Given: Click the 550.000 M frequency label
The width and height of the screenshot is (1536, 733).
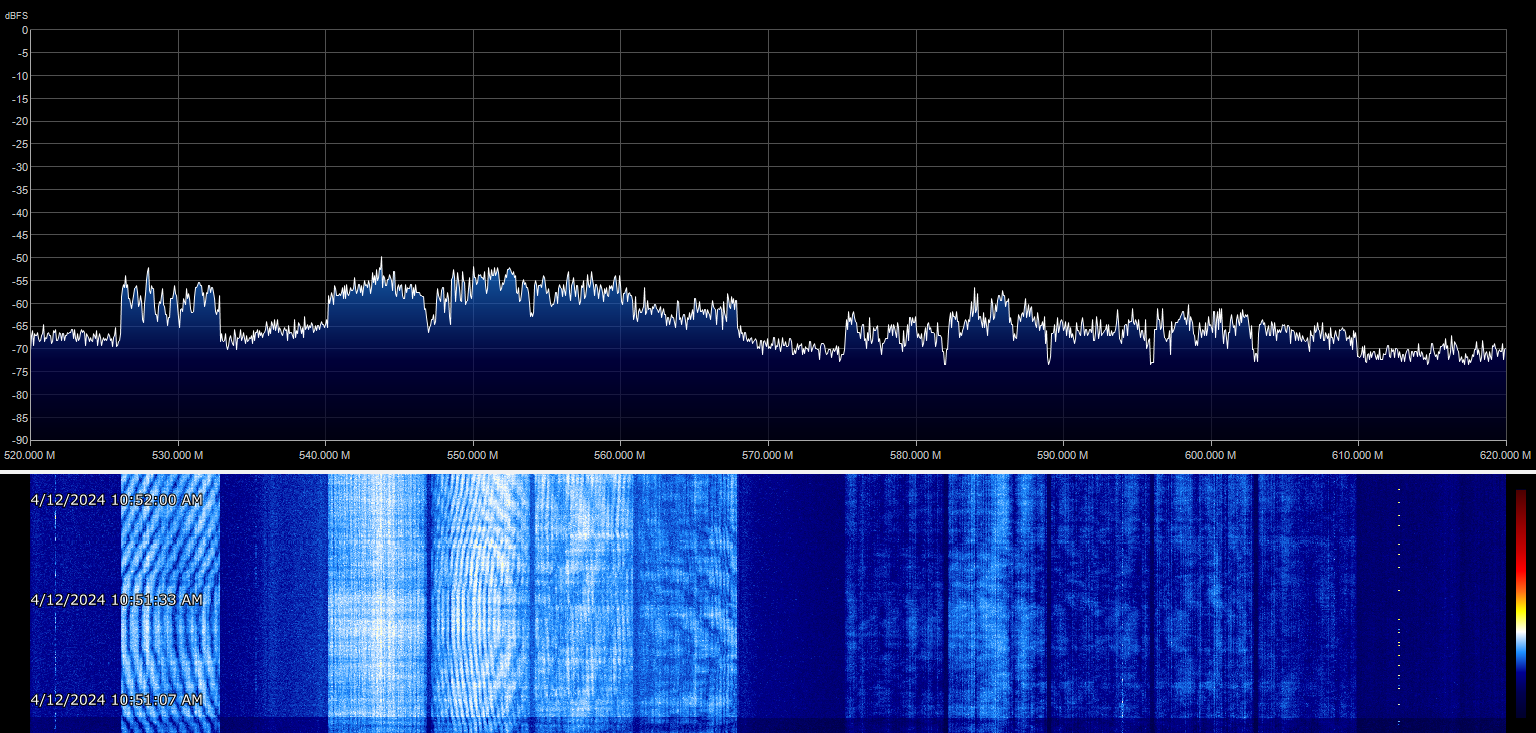Looking at the screenshot, I should 473,455.
